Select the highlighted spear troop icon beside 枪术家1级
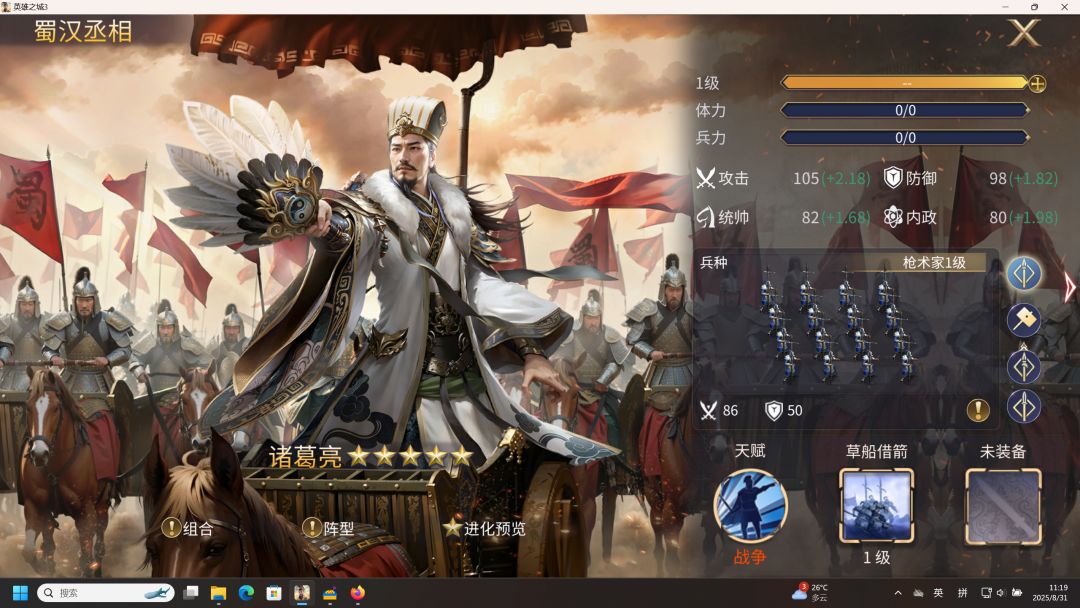 tap(1024, 273)
